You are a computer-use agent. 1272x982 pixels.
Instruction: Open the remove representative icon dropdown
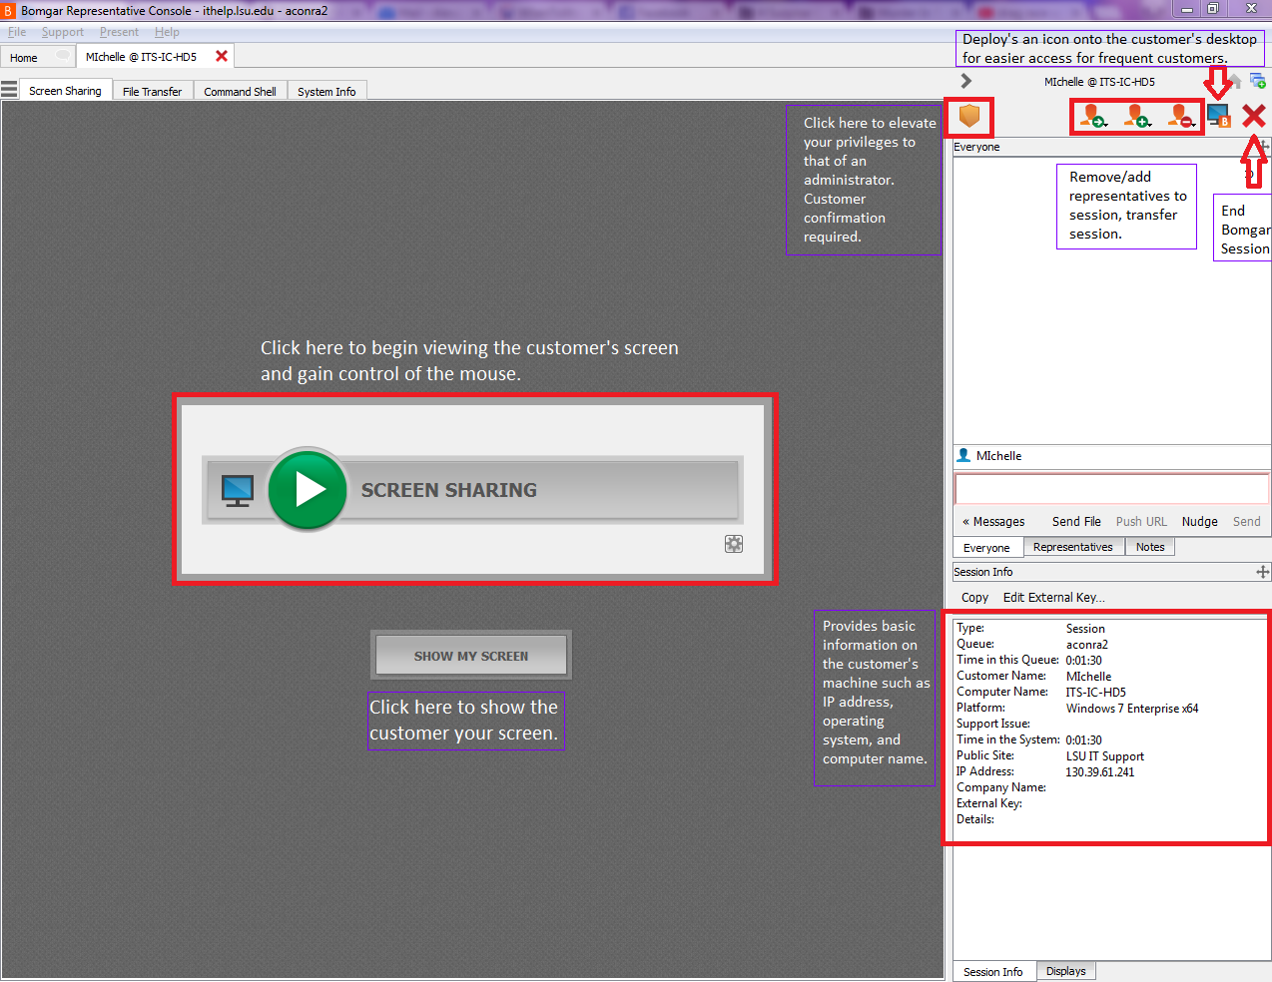(x=1181, y=117)
